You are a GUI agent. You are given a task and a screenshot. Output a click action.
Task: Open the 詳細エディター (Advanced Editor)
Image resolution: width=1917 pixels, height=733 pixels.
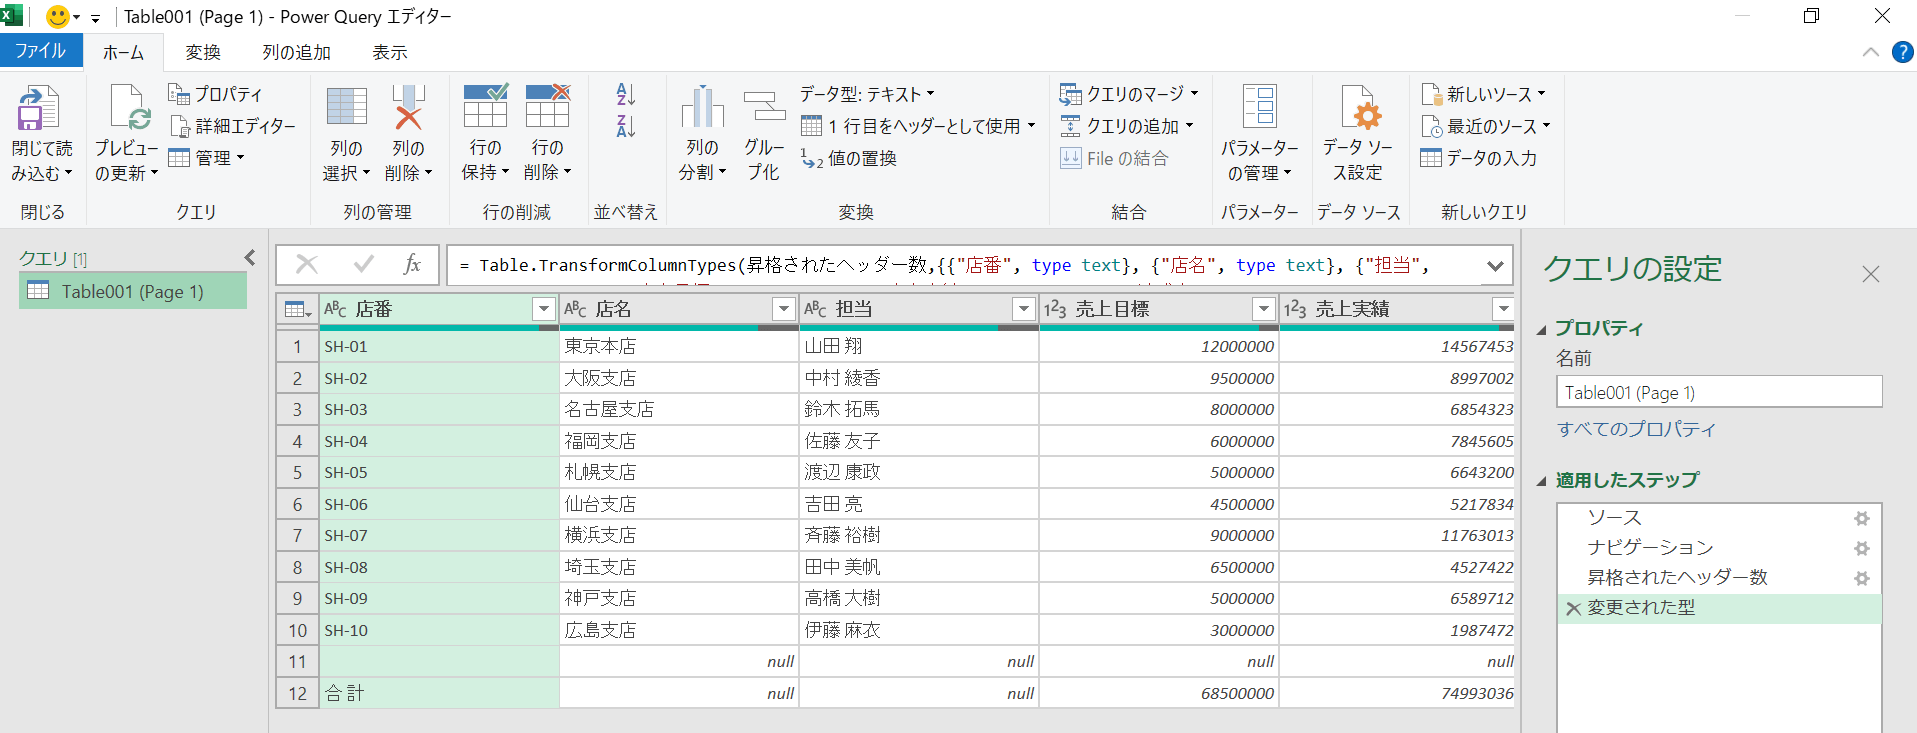(234, 126)
